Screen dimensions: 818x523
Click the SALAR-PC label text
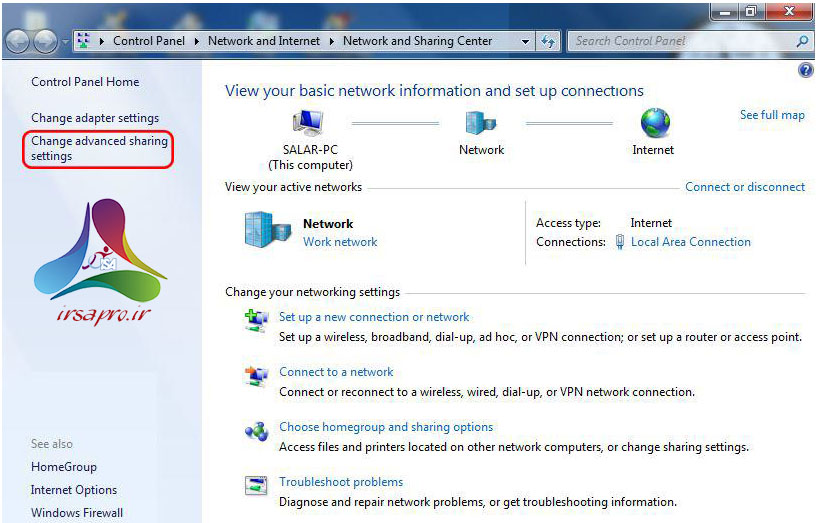[310, 150]
